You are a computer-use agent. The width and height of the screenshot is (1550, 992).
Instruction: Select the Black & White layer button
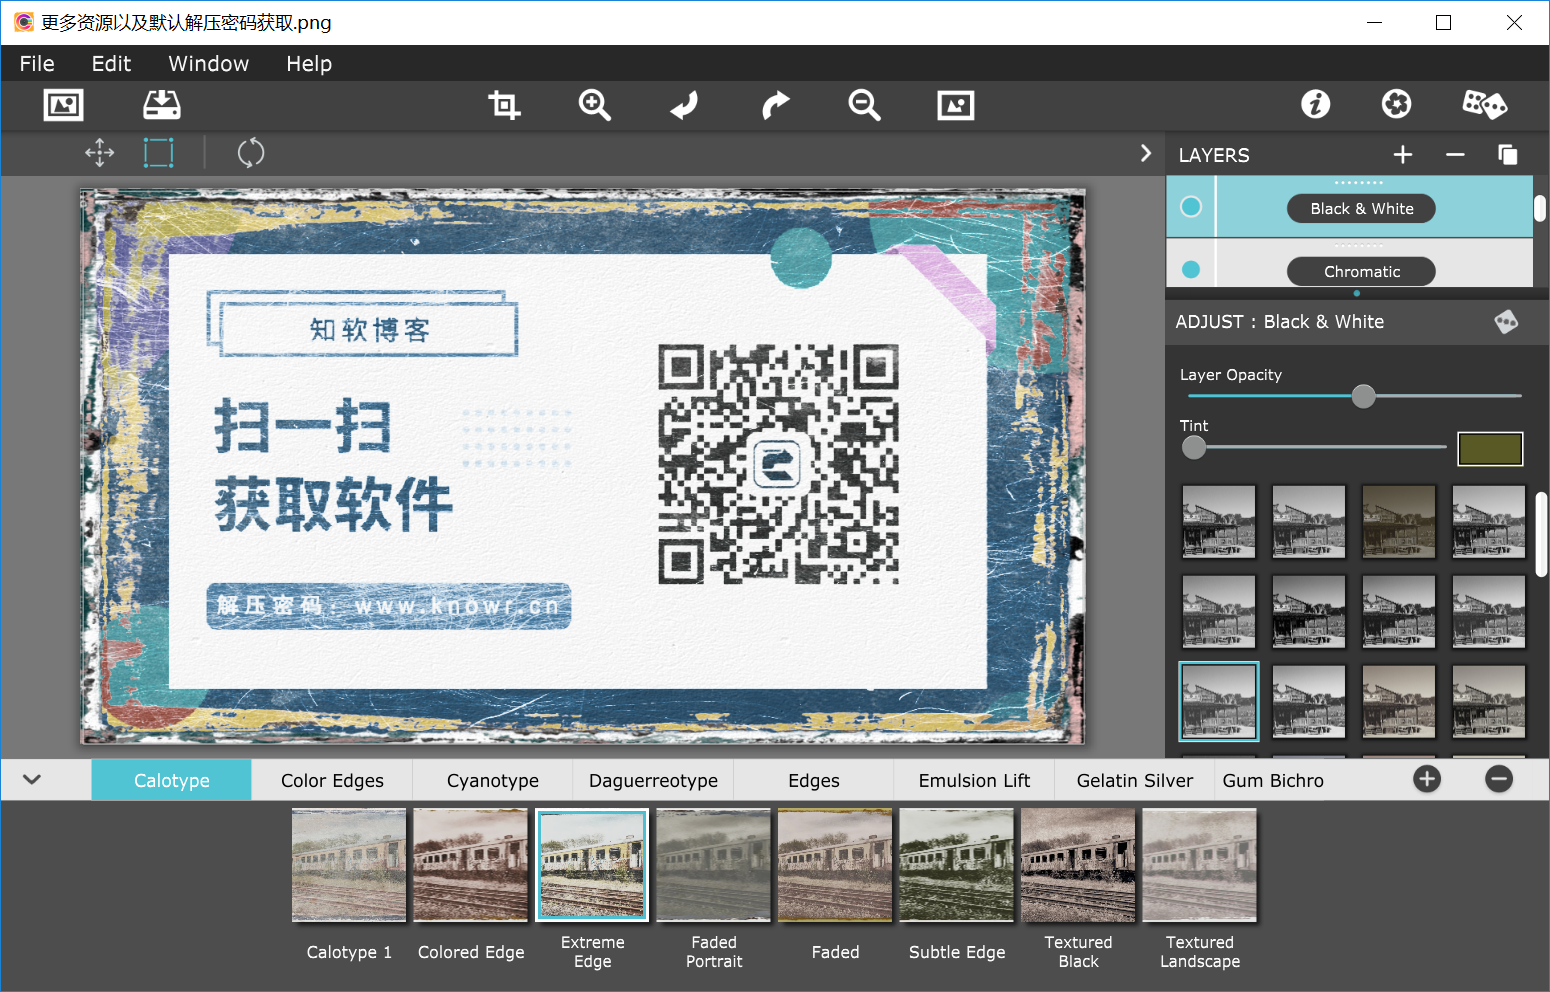point(1362,208)
